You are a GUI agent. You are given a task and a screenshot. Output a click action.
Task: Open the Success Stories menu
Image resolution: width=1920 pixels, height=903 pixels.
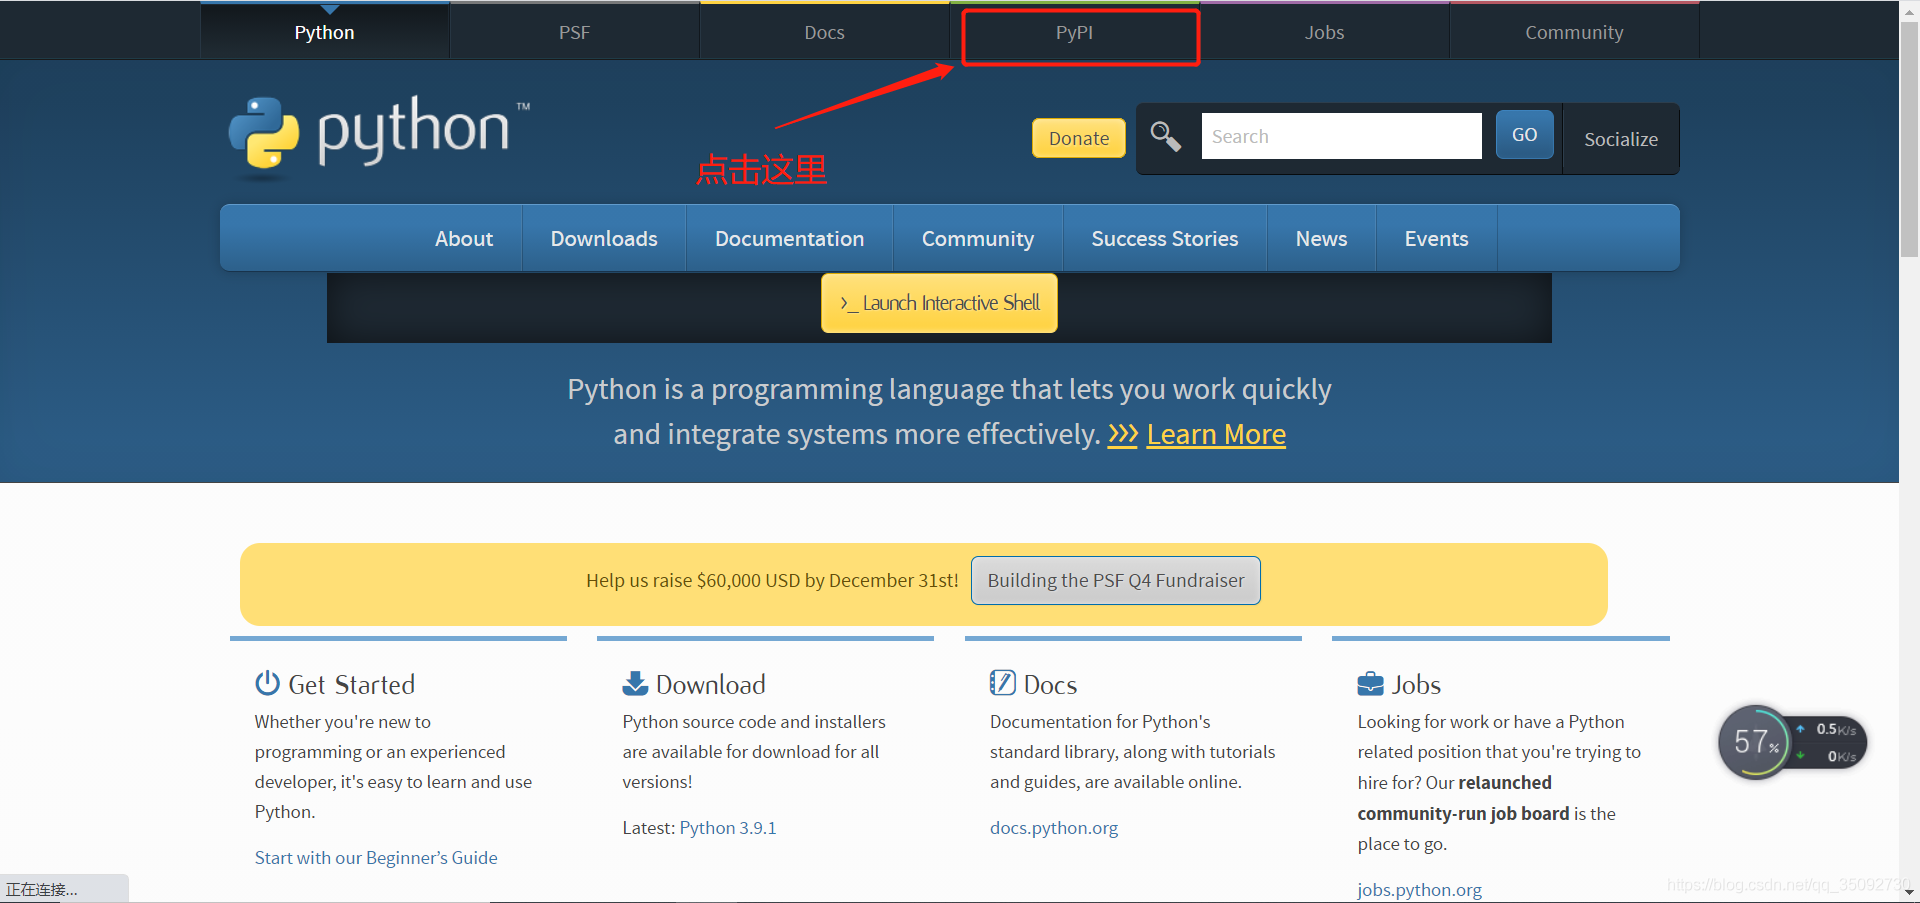tap(1165, 238)
